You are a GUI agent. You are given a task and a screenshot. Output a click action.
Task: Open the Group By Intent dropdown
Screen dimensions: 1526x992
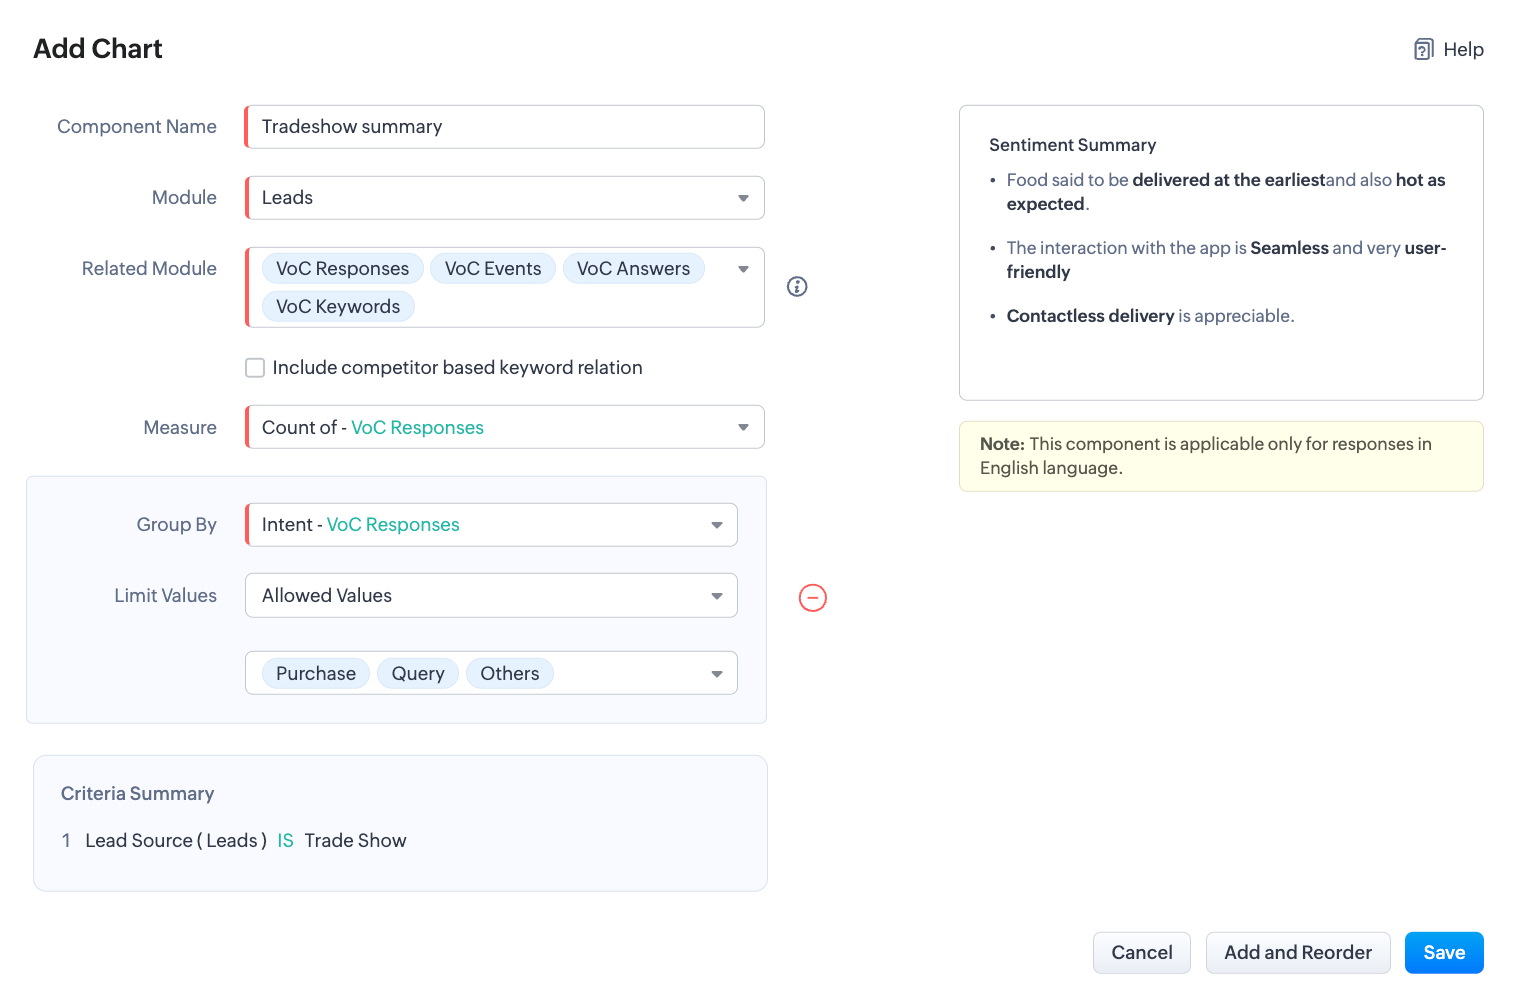716,525
